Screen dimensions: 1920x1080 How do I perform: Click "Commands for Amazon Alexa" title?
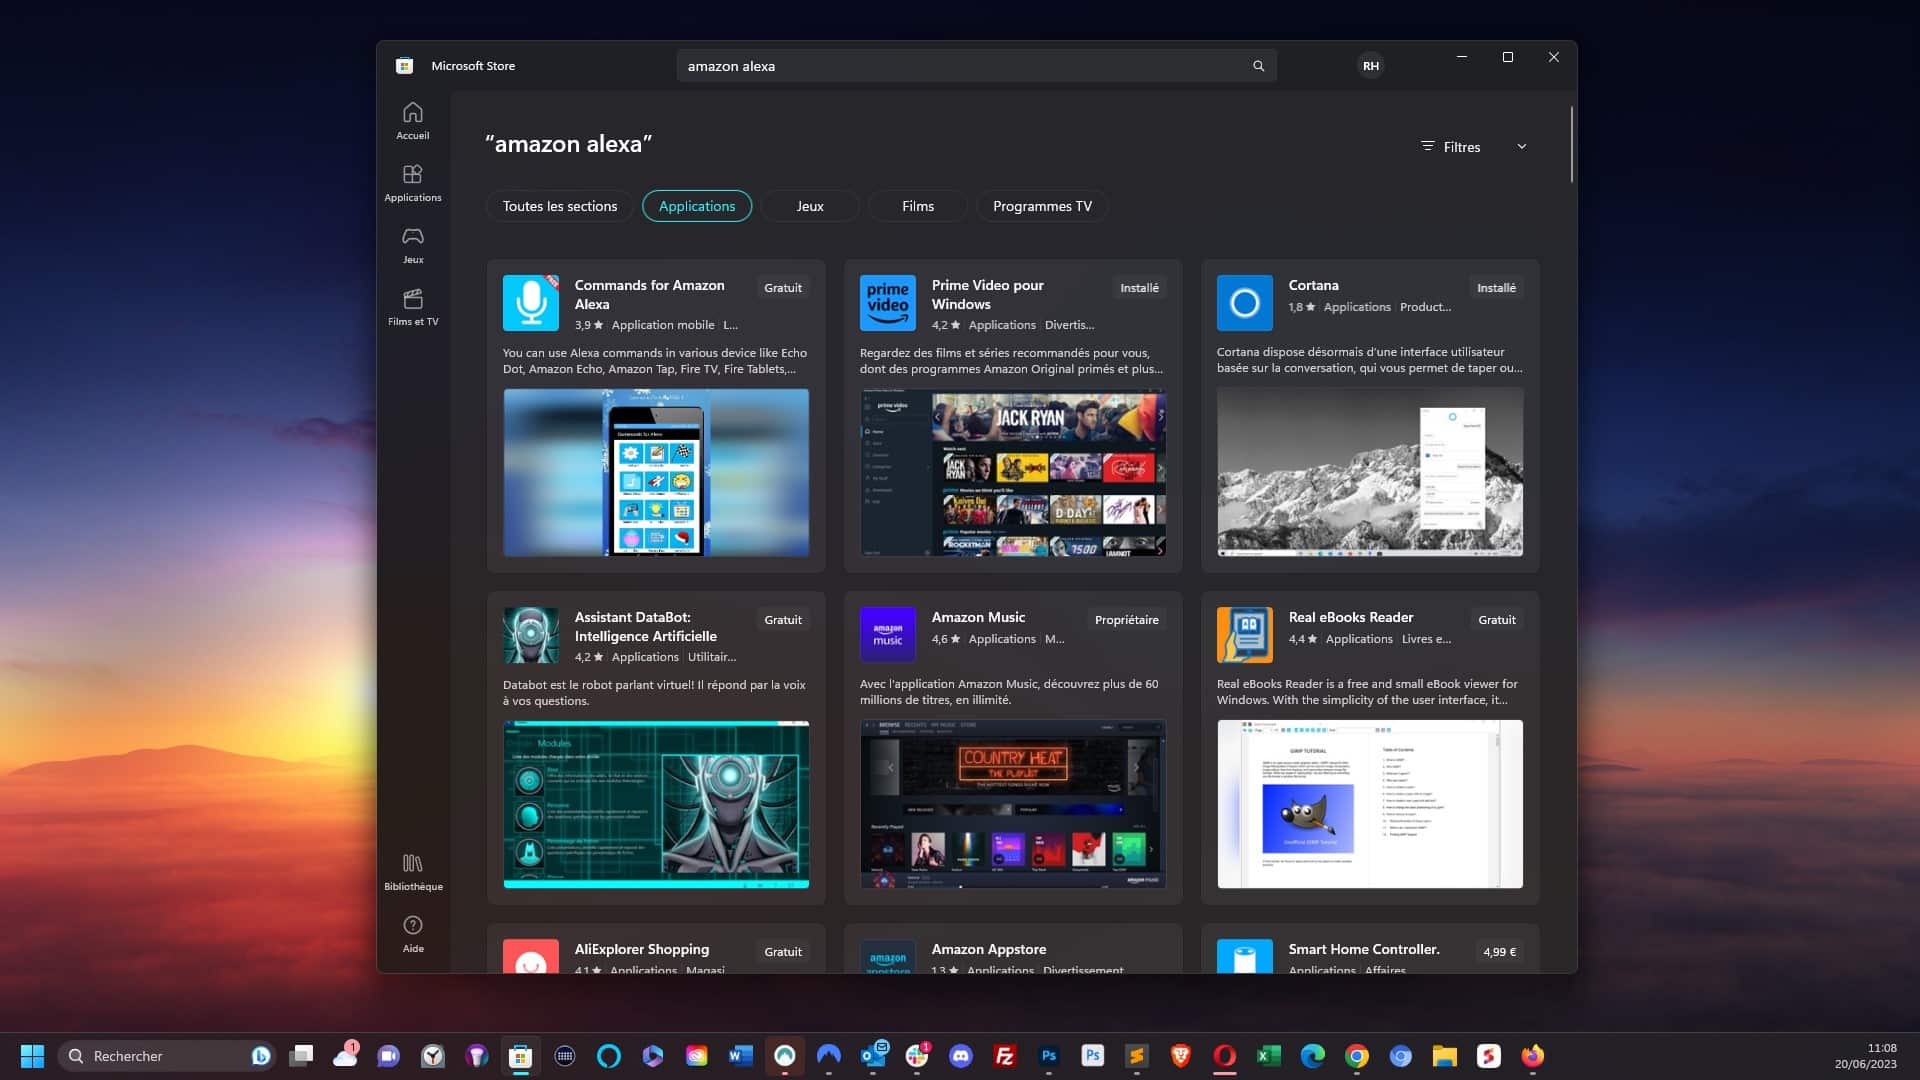[649, 295]
